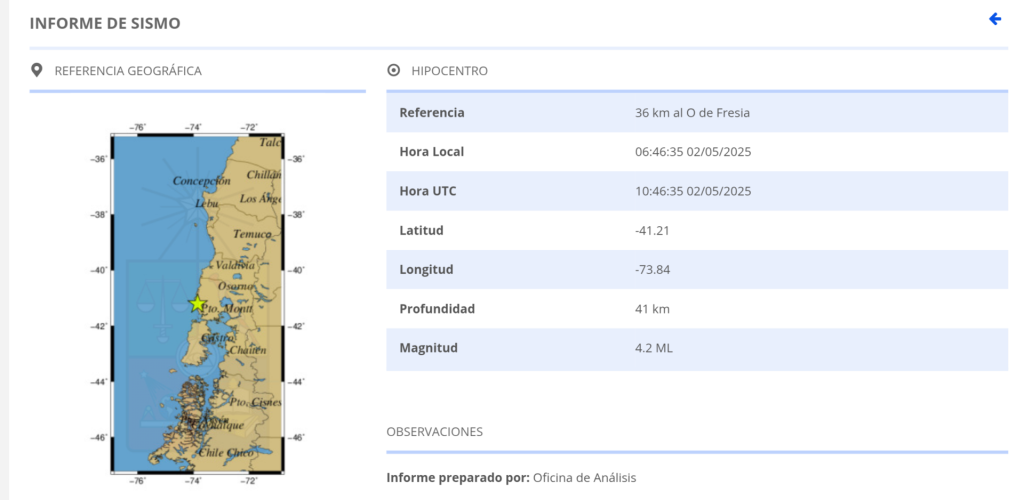Select magnitude value 4.2 ML
The image size is (1024, 500).
point(653,348)
